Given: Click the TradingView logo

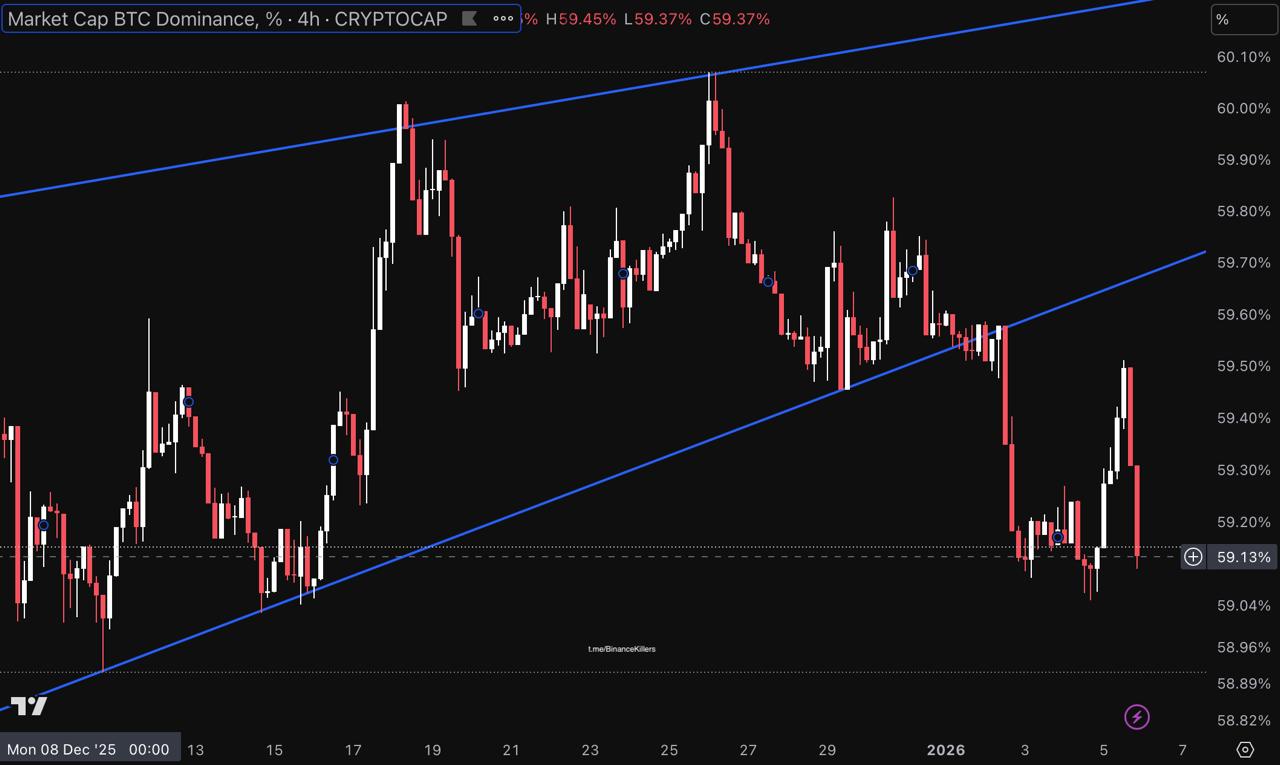Looking at the screenshot, I should click(x=29, y=706).
